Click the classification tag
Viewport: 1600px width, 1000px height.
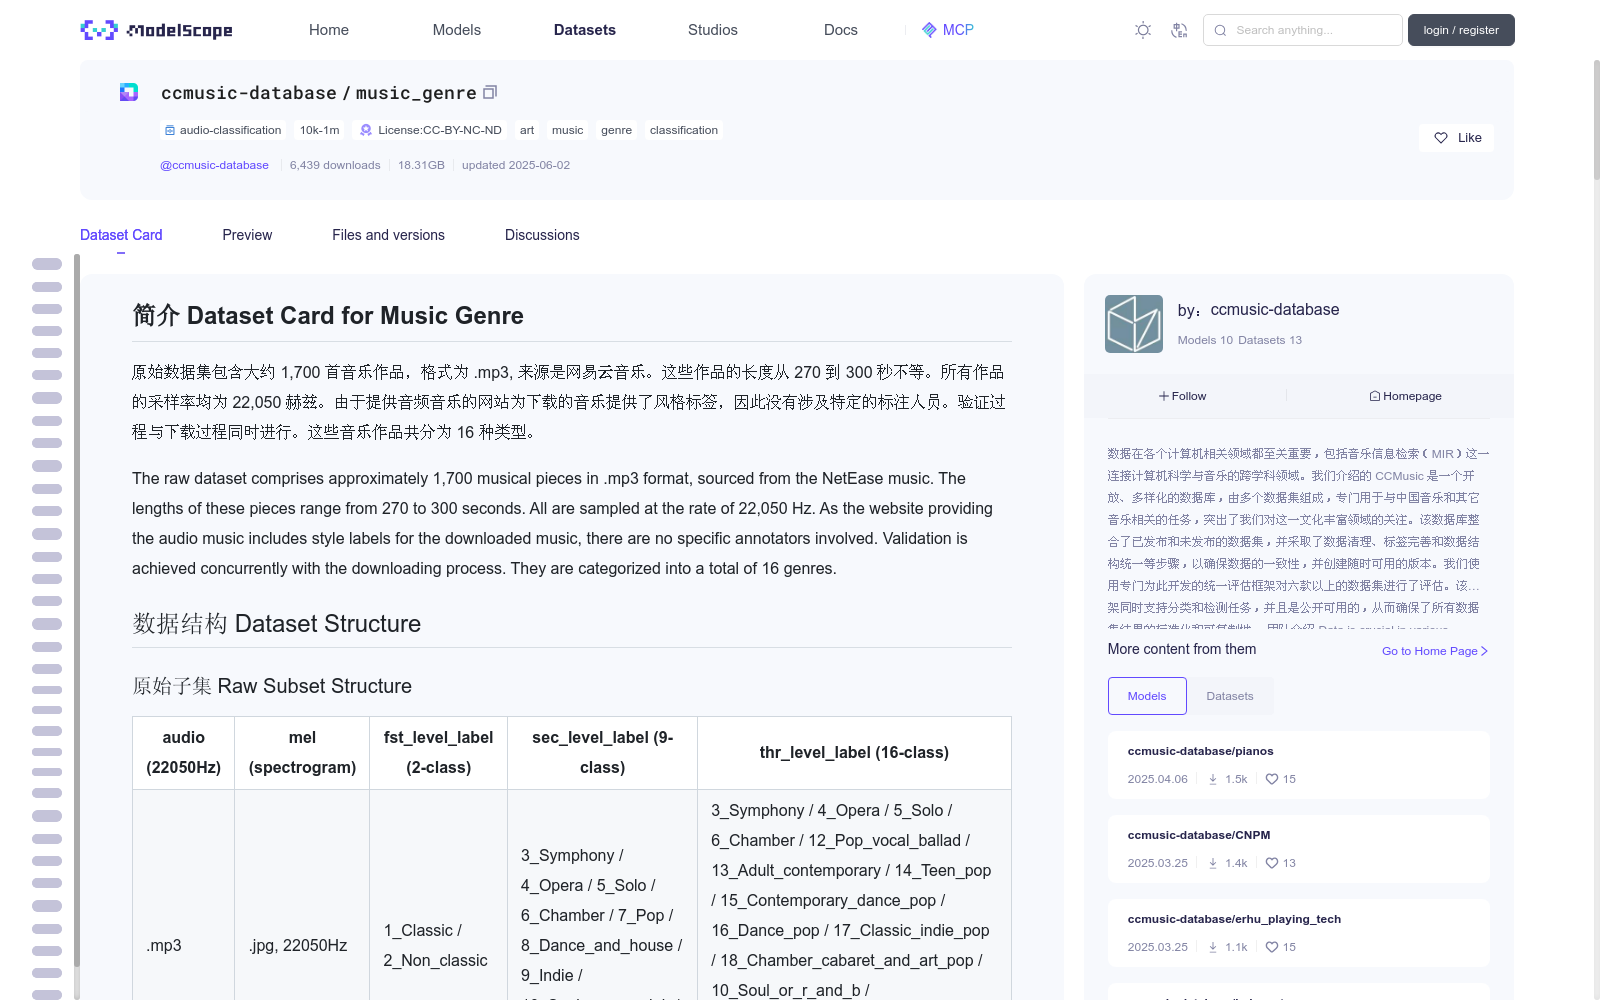[x=684, y=130]
